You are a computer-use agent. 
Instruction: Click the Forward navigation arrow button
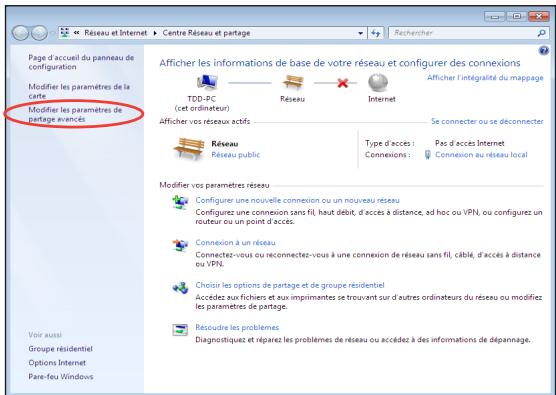click(x=39, y=33)
